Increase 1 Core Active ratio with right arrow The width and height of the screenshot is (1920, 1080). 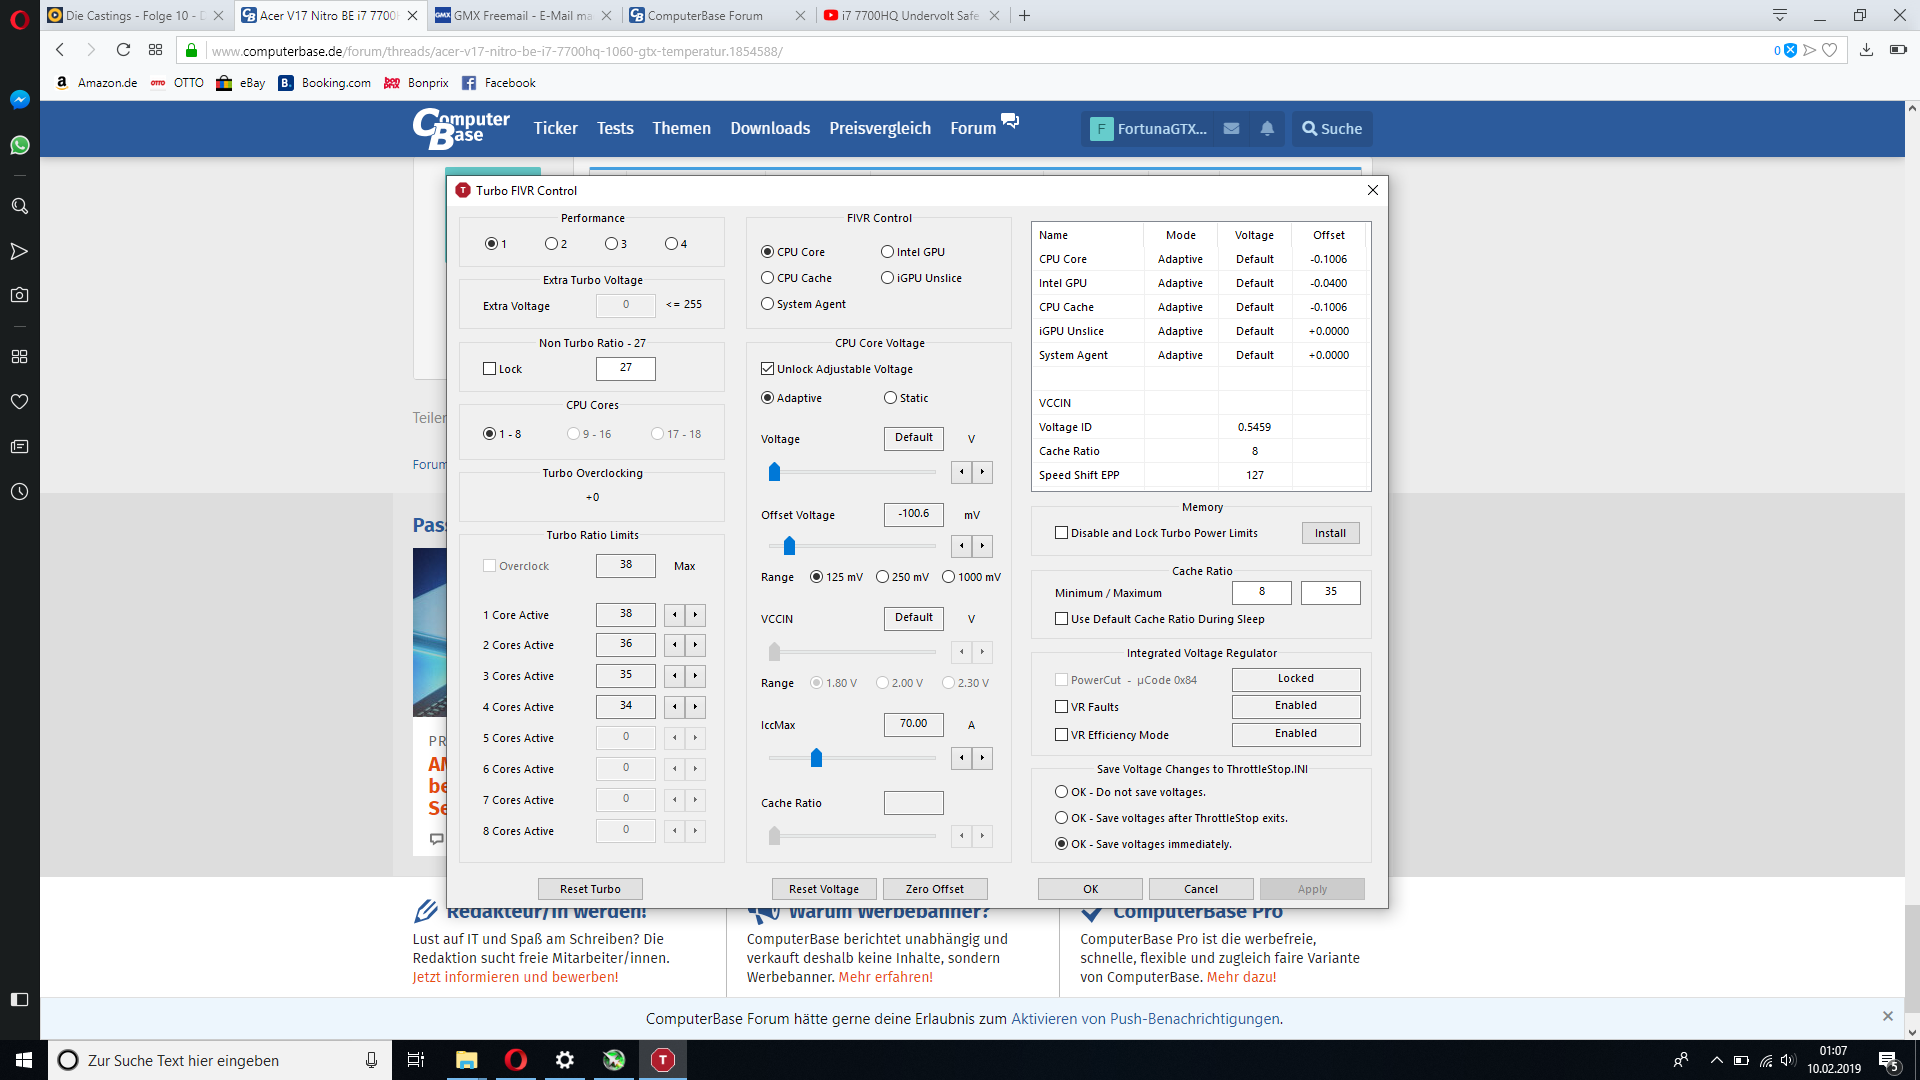click(x=695, y=615)
